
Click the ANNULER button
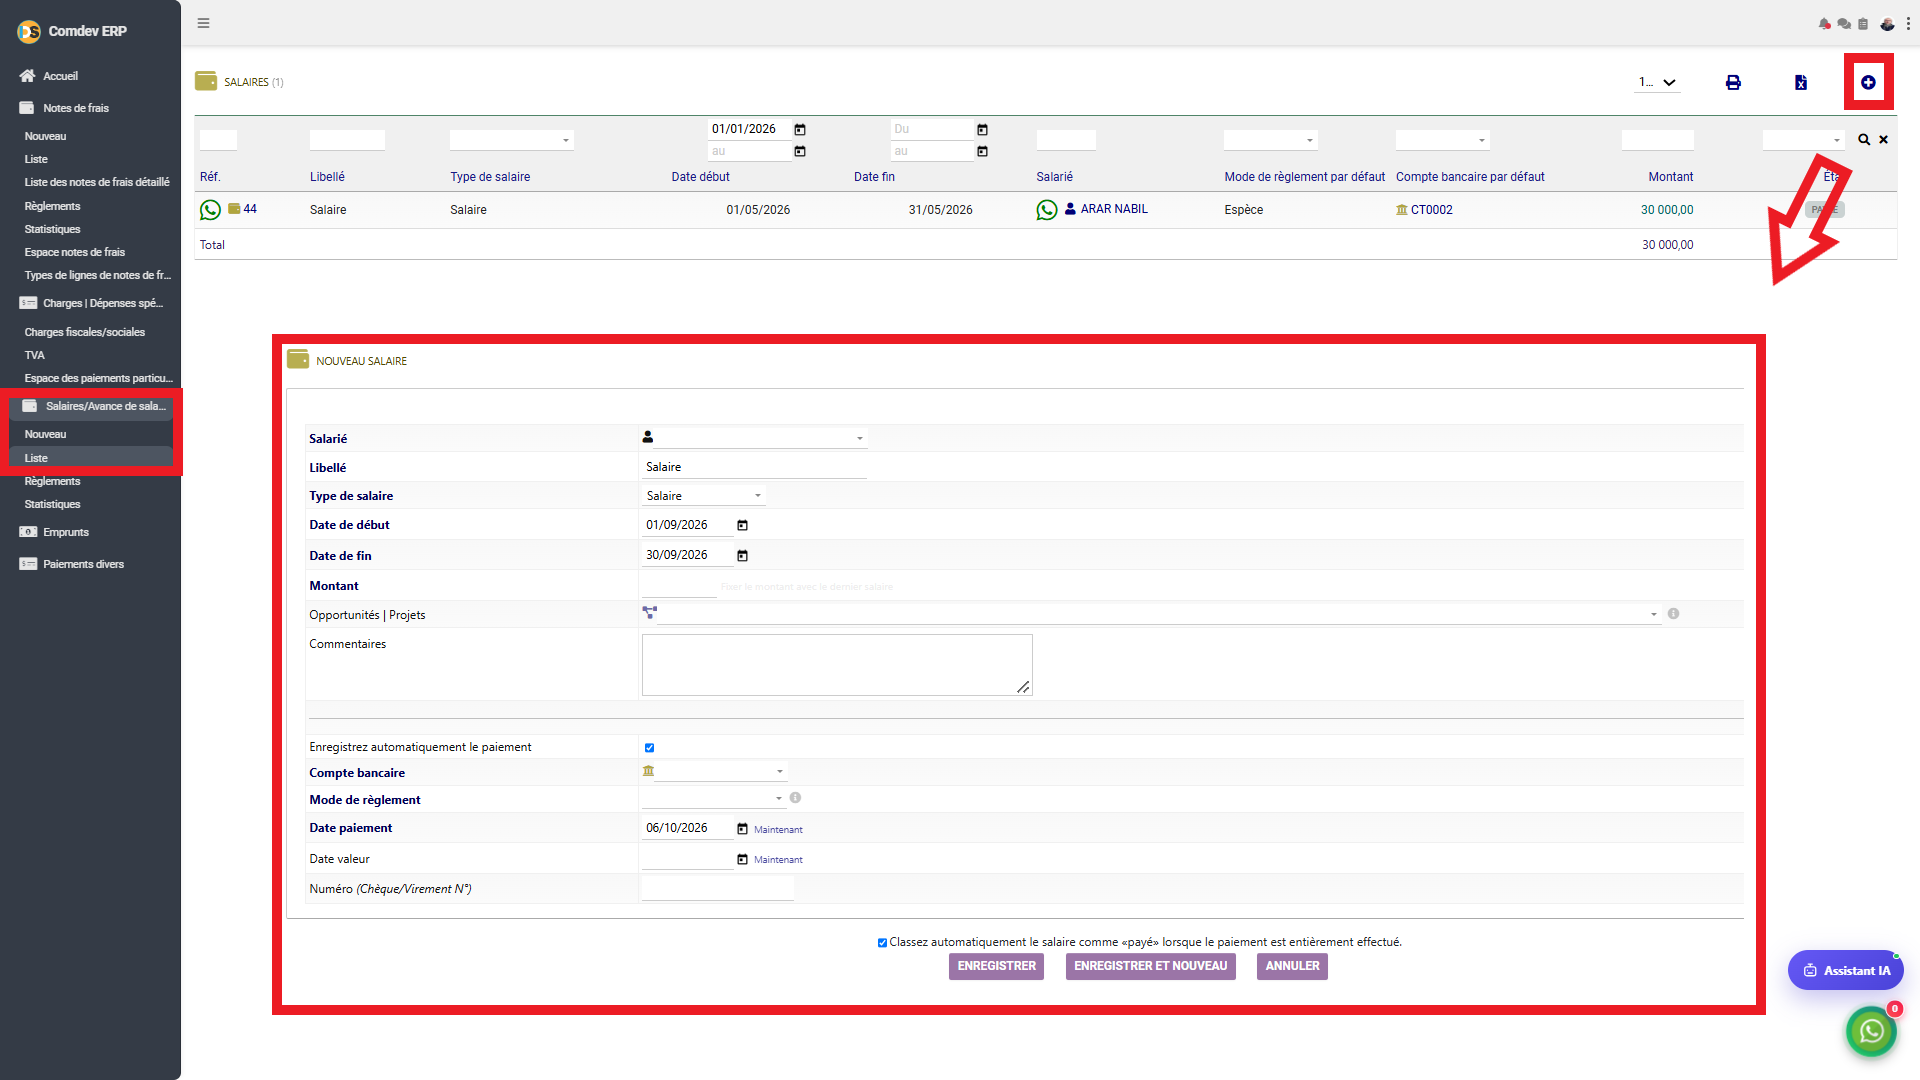tap(1292, 966)
